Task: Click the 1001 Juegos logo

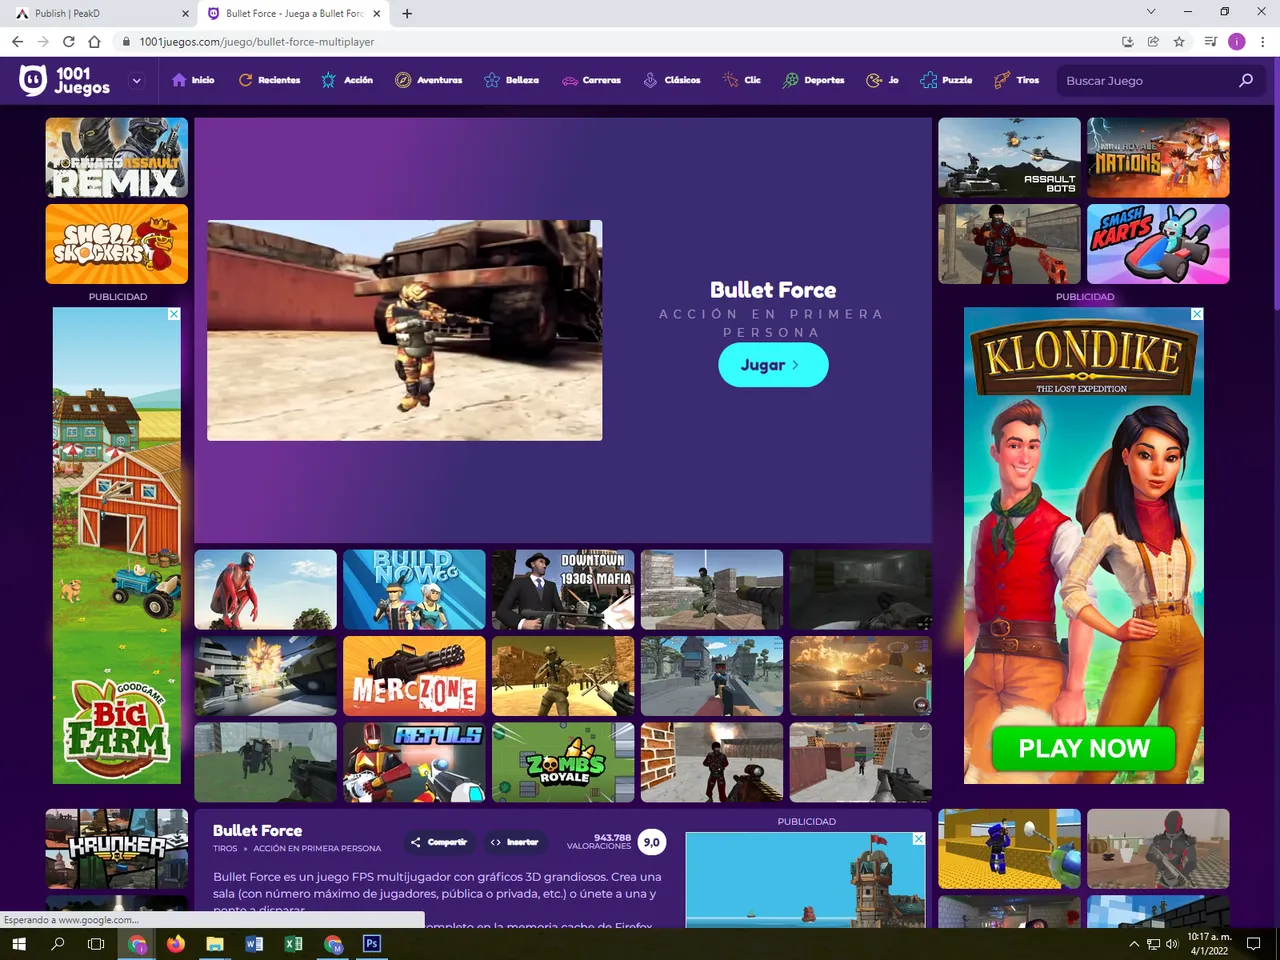Action: click(x=65, y=80)
